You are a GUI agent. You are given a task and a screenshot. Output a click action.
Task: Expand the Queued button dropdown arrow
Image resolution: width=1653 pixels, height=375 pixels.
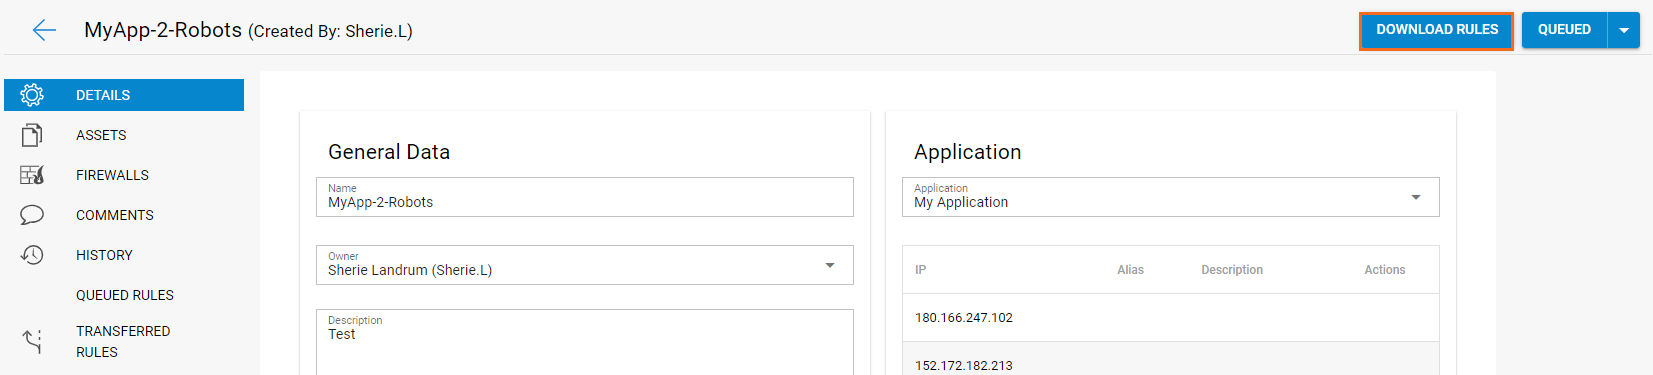coord(1624,30)
